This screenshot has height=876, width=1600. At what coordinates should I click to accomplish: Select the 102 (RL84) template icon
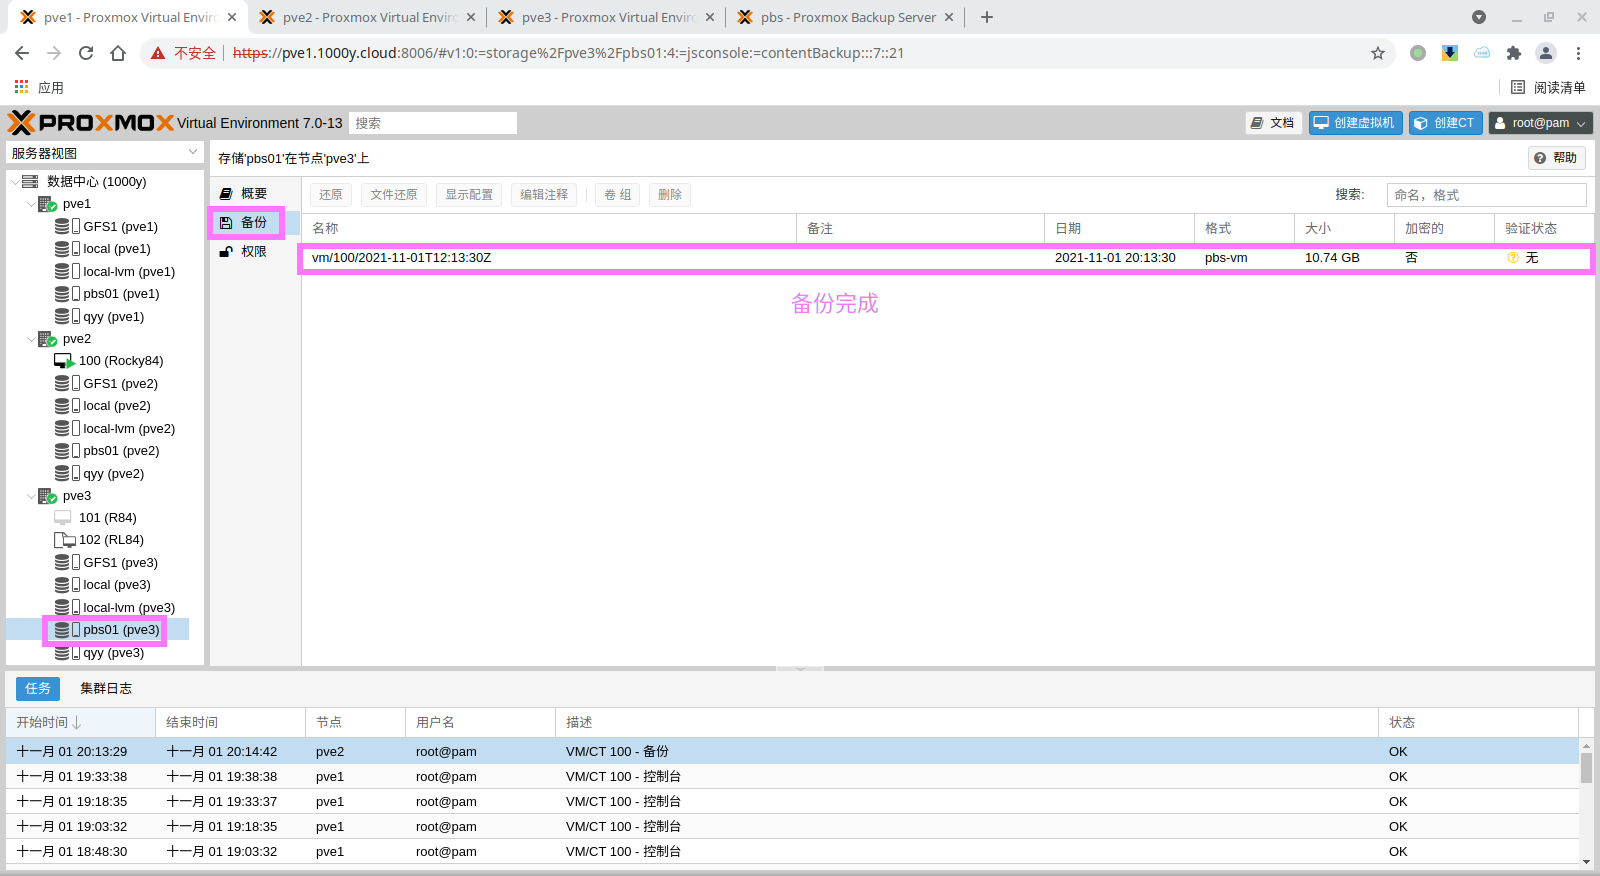pos(64,540)
